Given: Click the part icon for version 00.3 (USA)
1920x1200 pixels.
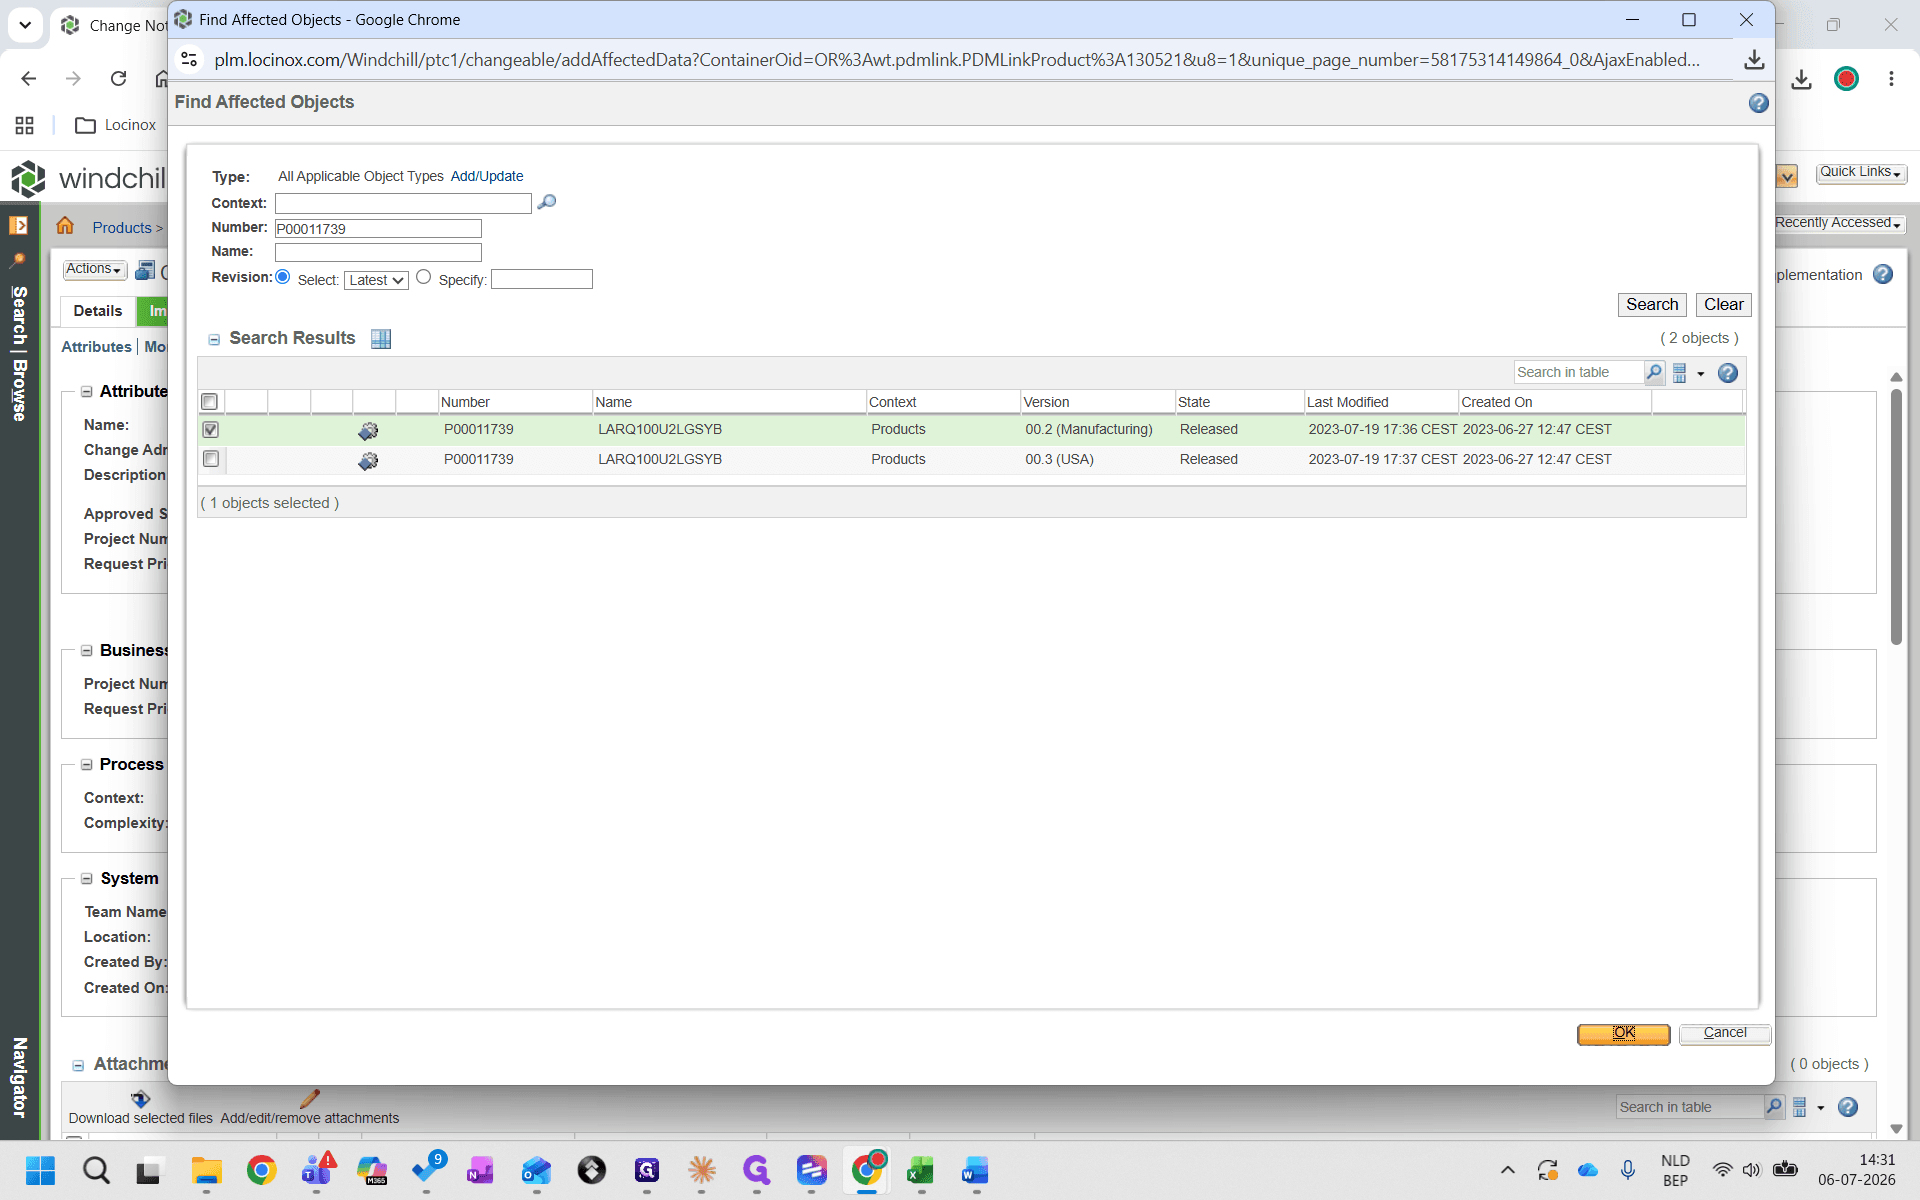Looking at the screenshot, I should [368, 460].
